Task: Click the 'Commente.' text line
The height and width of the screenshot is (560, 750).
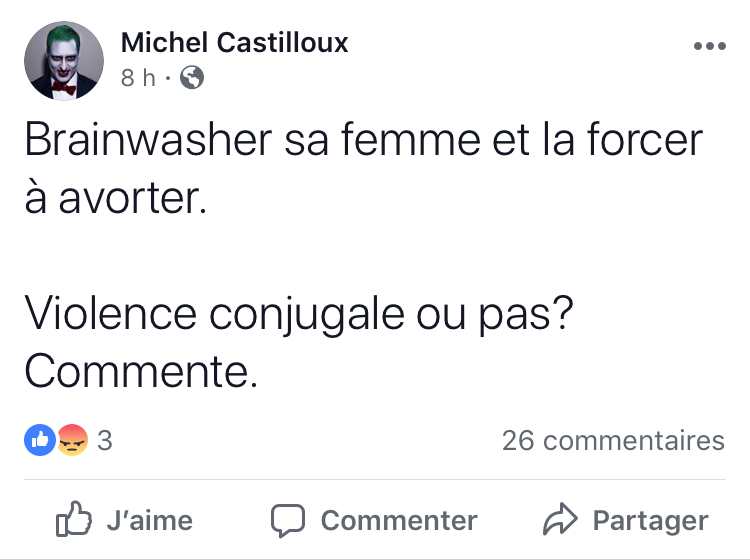Action: (x=141, y=372)
